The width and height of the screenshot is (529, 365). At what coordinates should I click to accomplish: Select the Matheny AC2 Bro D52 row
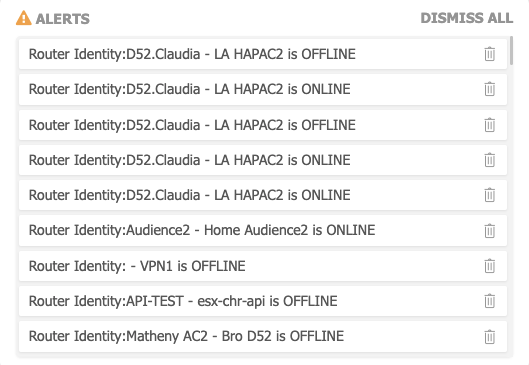click(x=263, y=336)
